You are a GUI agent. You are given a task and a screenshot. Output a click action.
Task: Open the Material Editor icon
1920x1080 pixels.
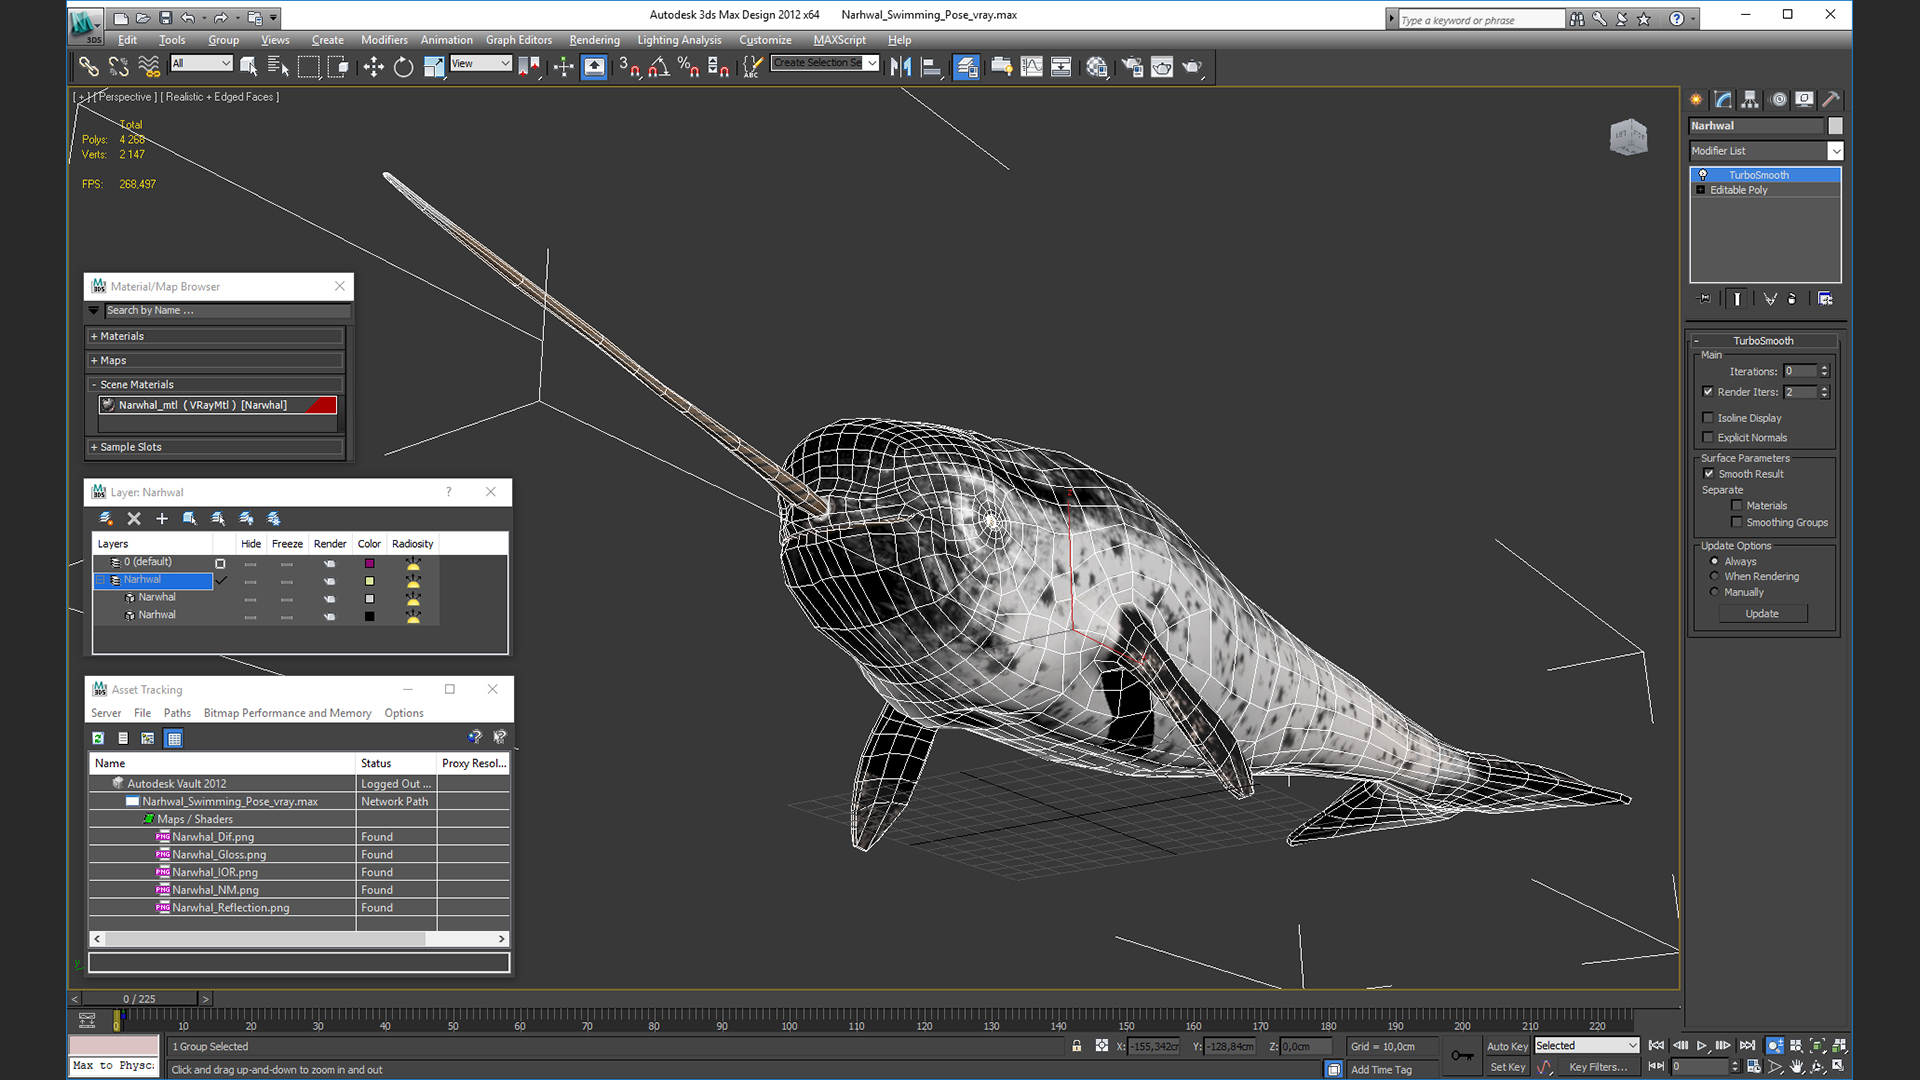pyautogui.click(x=1097, y=67)
